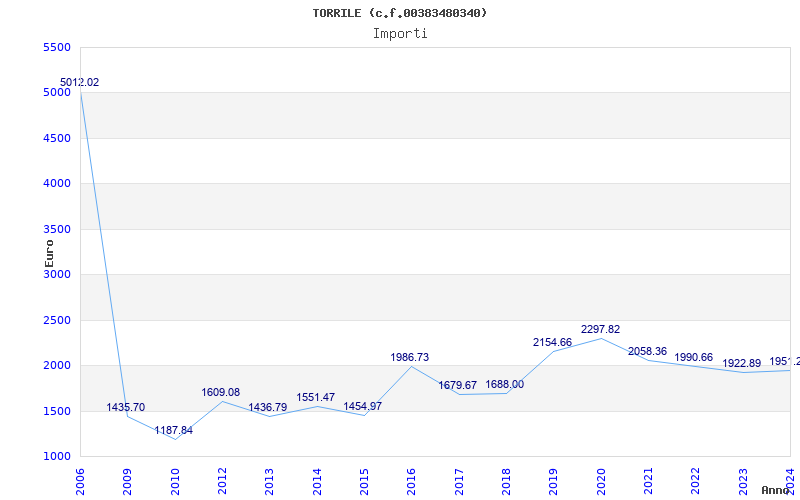The width and height of the screenshot is (800, 500).
Task: Click the 1500 y-axis tick label
Action: [57, 411]
